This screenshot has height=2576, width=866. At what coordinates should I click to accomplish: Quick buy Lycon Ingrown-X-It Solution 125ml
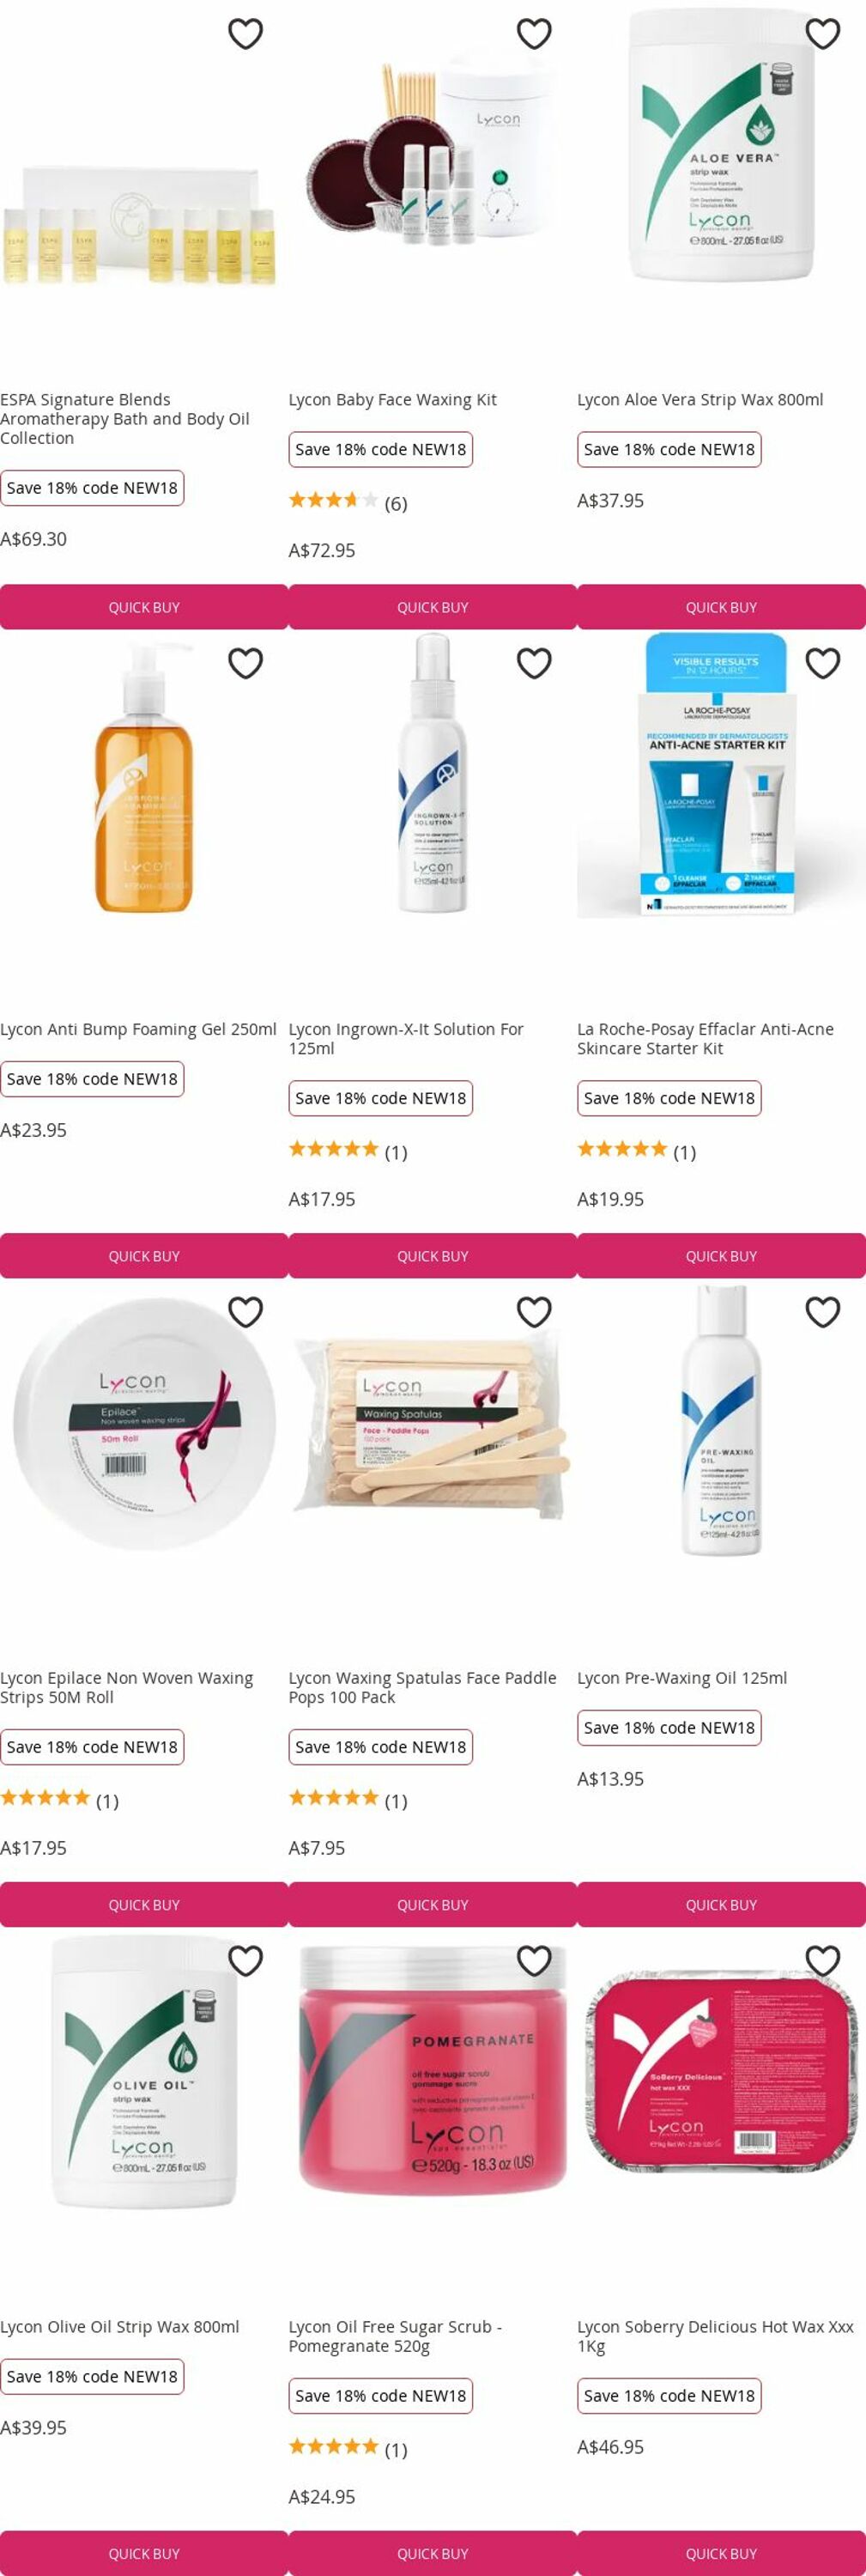click(433, 1256)
